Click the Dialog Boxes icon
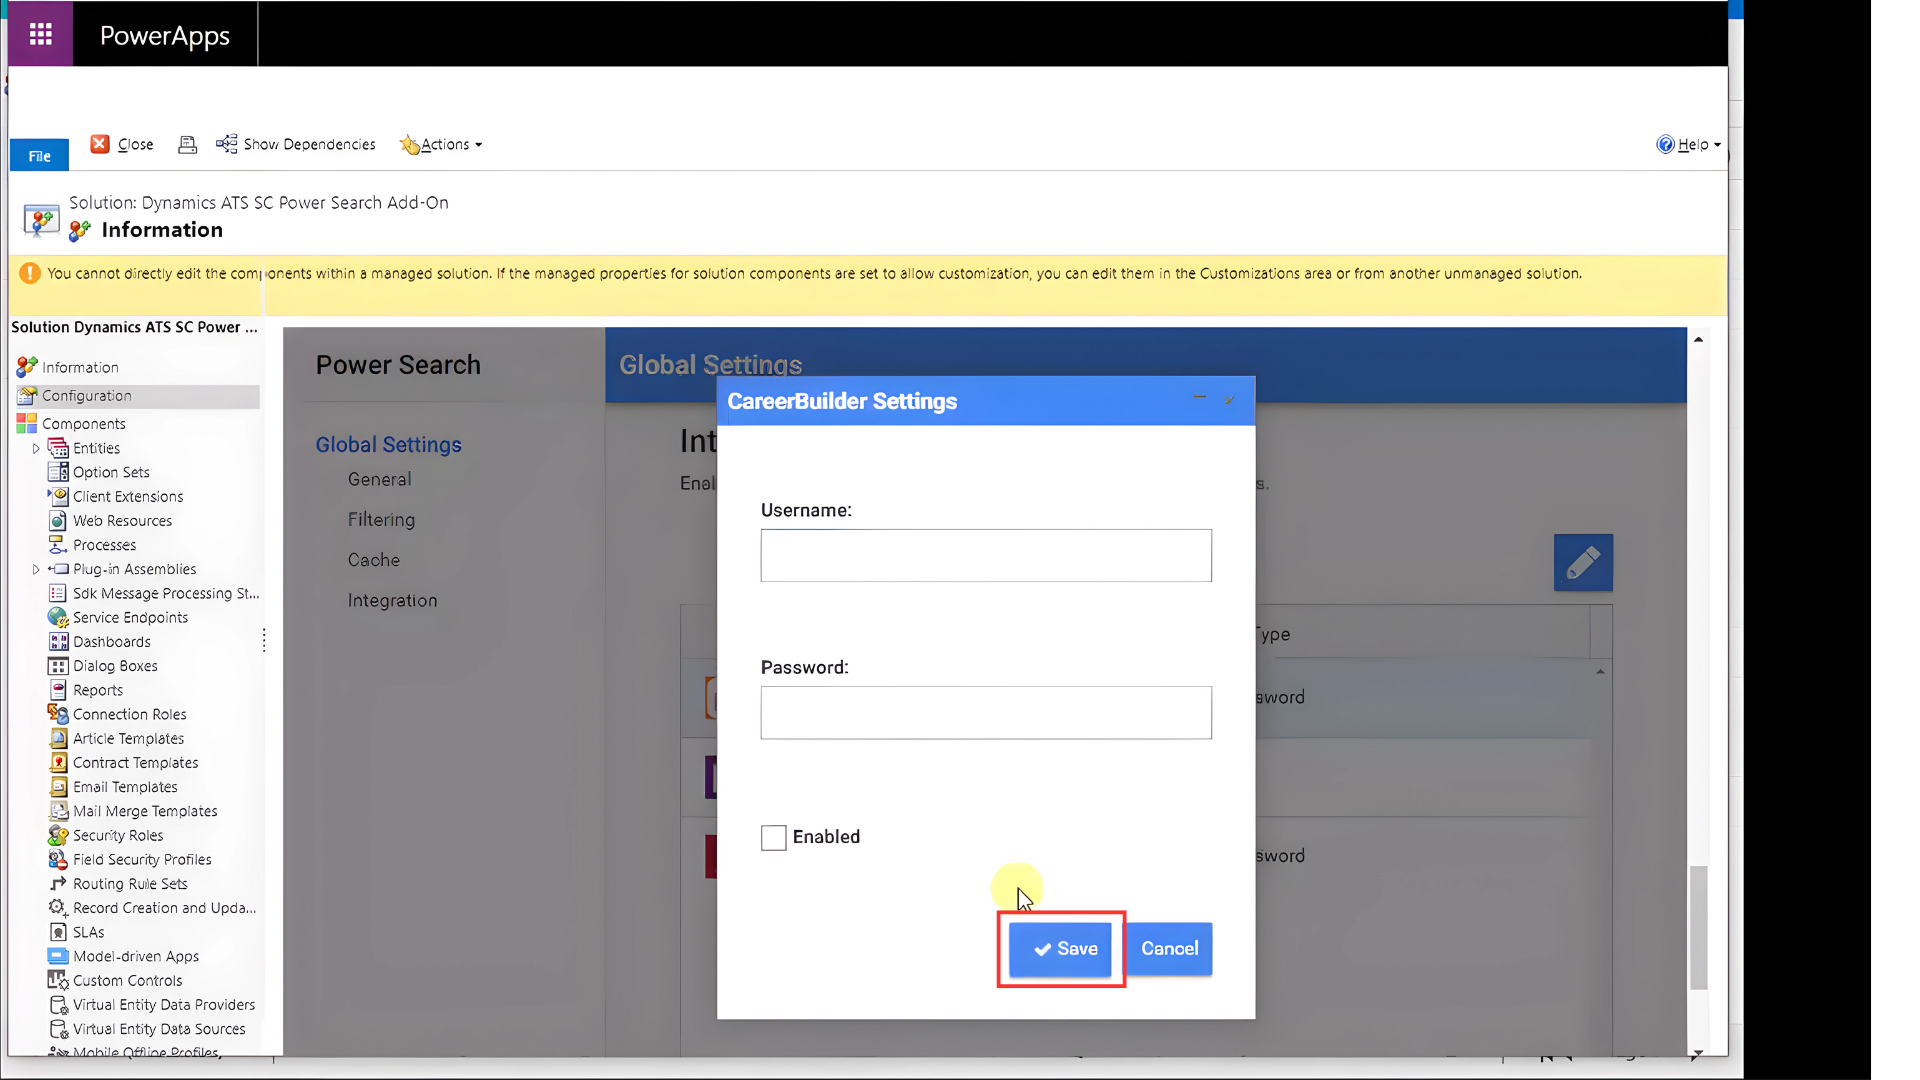The image size is (1920, 1080). (58, 666)
